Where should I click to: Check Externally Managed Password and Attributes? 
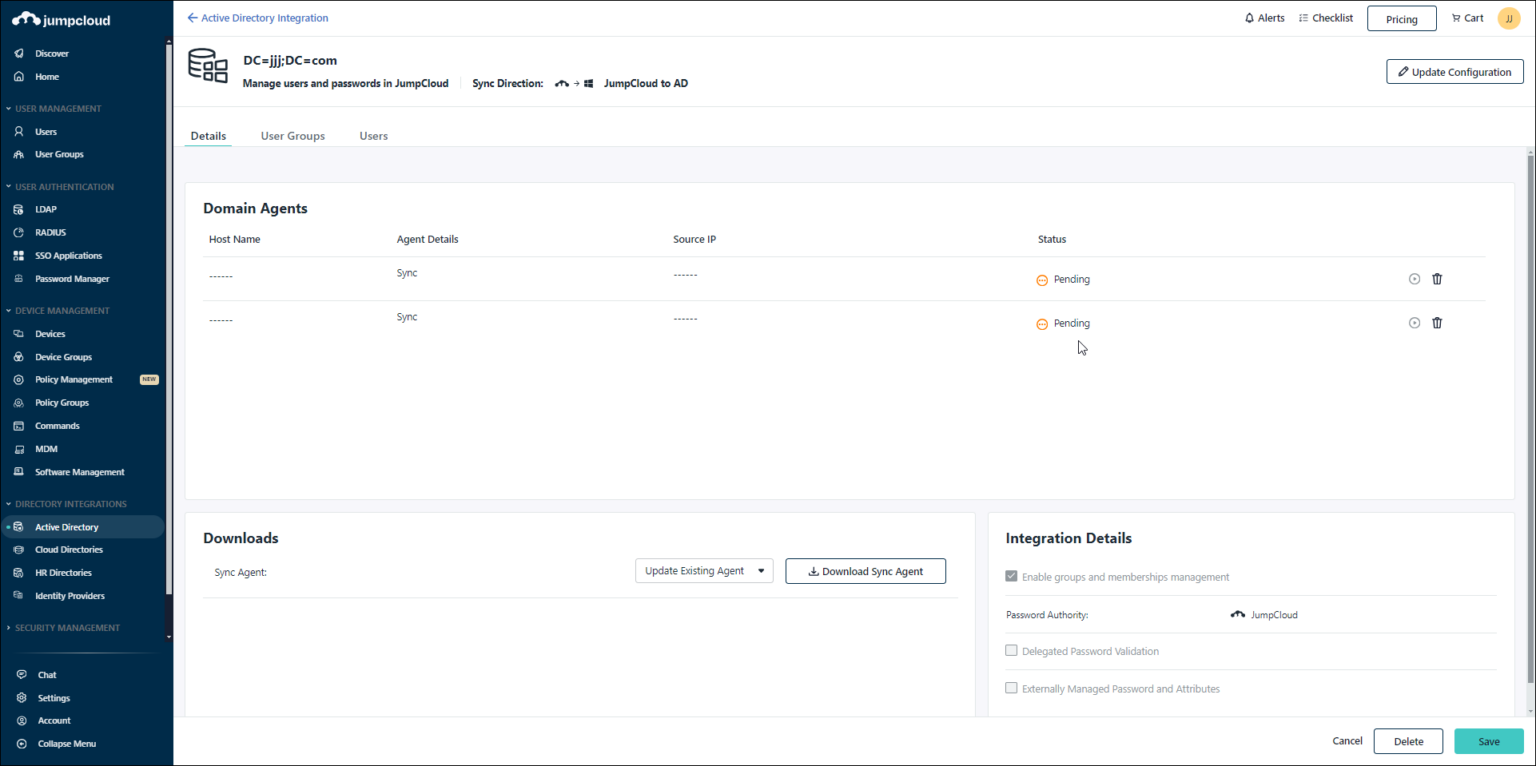pos(1011,687)
